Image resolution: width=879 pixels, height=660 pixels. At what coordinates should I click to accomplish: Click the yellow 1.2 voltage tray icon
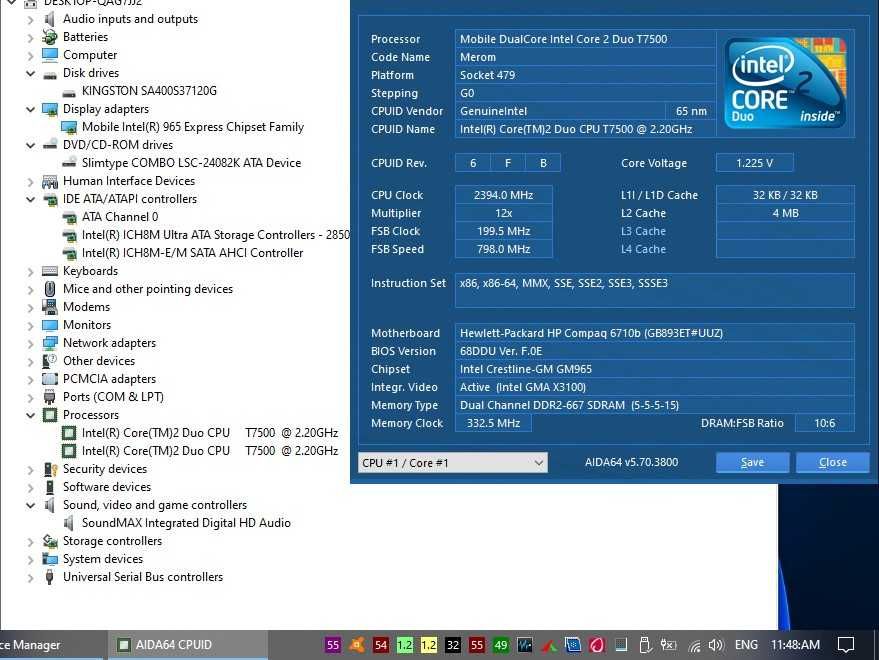coord(429,645)
